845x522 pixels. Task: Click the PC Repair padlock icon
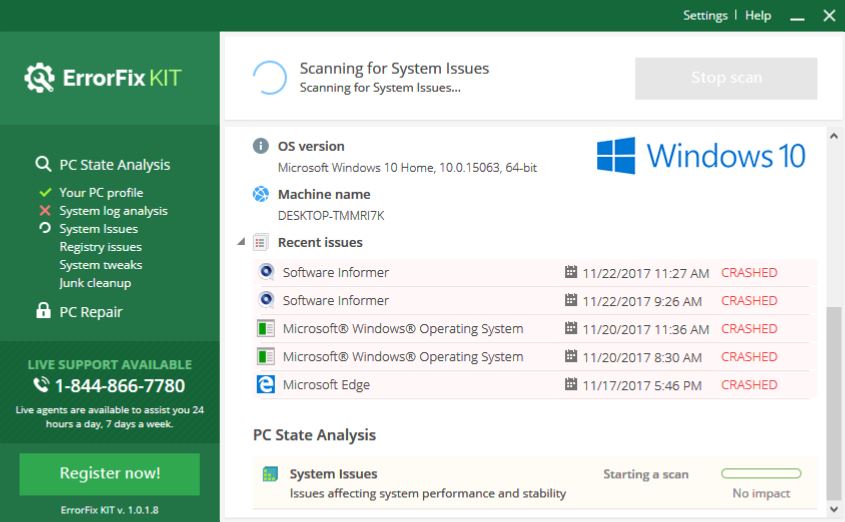click(43, 312)
